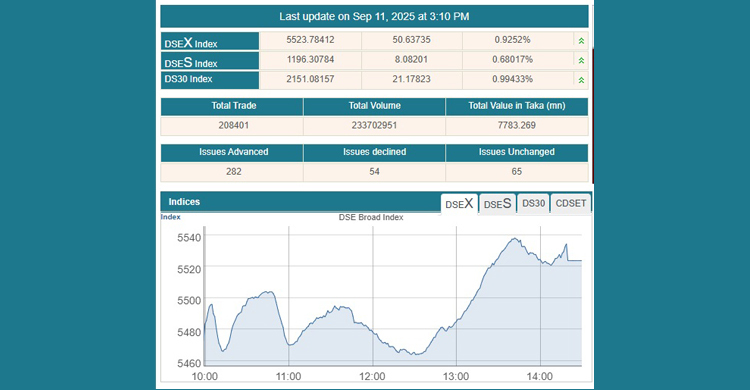The height and width of the screenshot is (390, 750).
Task: Click the chart peak near 13:40
Action: pos(515,238)
